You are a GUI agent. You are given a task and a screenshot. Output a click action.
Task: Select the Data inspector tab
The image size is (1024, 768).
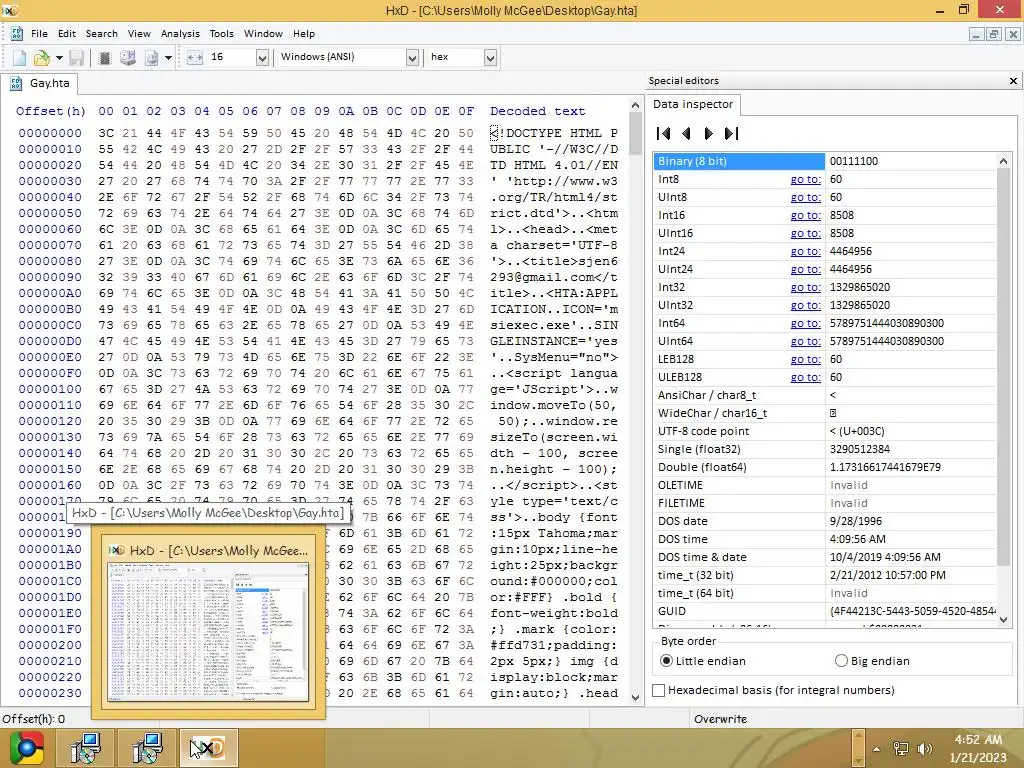(x=693, y=104)
